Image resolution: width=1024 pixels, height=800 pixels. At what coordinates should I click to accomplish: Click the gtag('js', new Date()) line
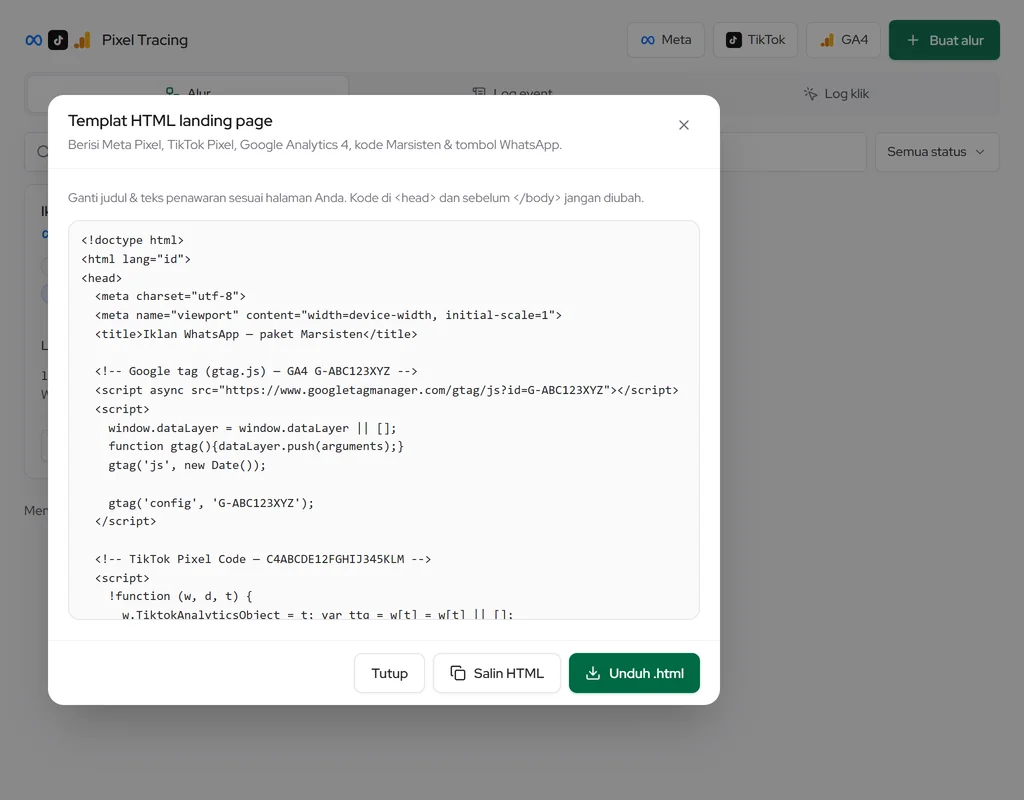pos(187,466)
